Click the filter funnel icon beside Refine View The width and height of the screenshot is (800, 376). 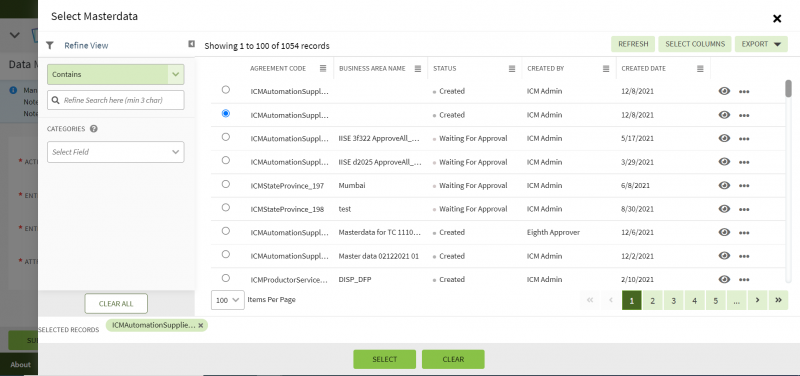[x=49, y=45]
